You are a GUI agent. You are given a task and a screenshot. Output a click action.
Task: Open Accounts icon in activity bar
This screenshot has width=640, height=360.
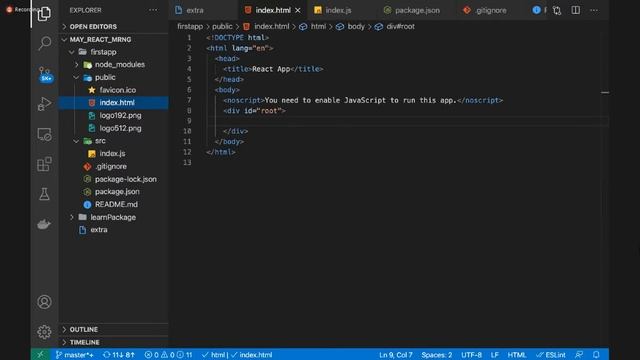point(44,302)
